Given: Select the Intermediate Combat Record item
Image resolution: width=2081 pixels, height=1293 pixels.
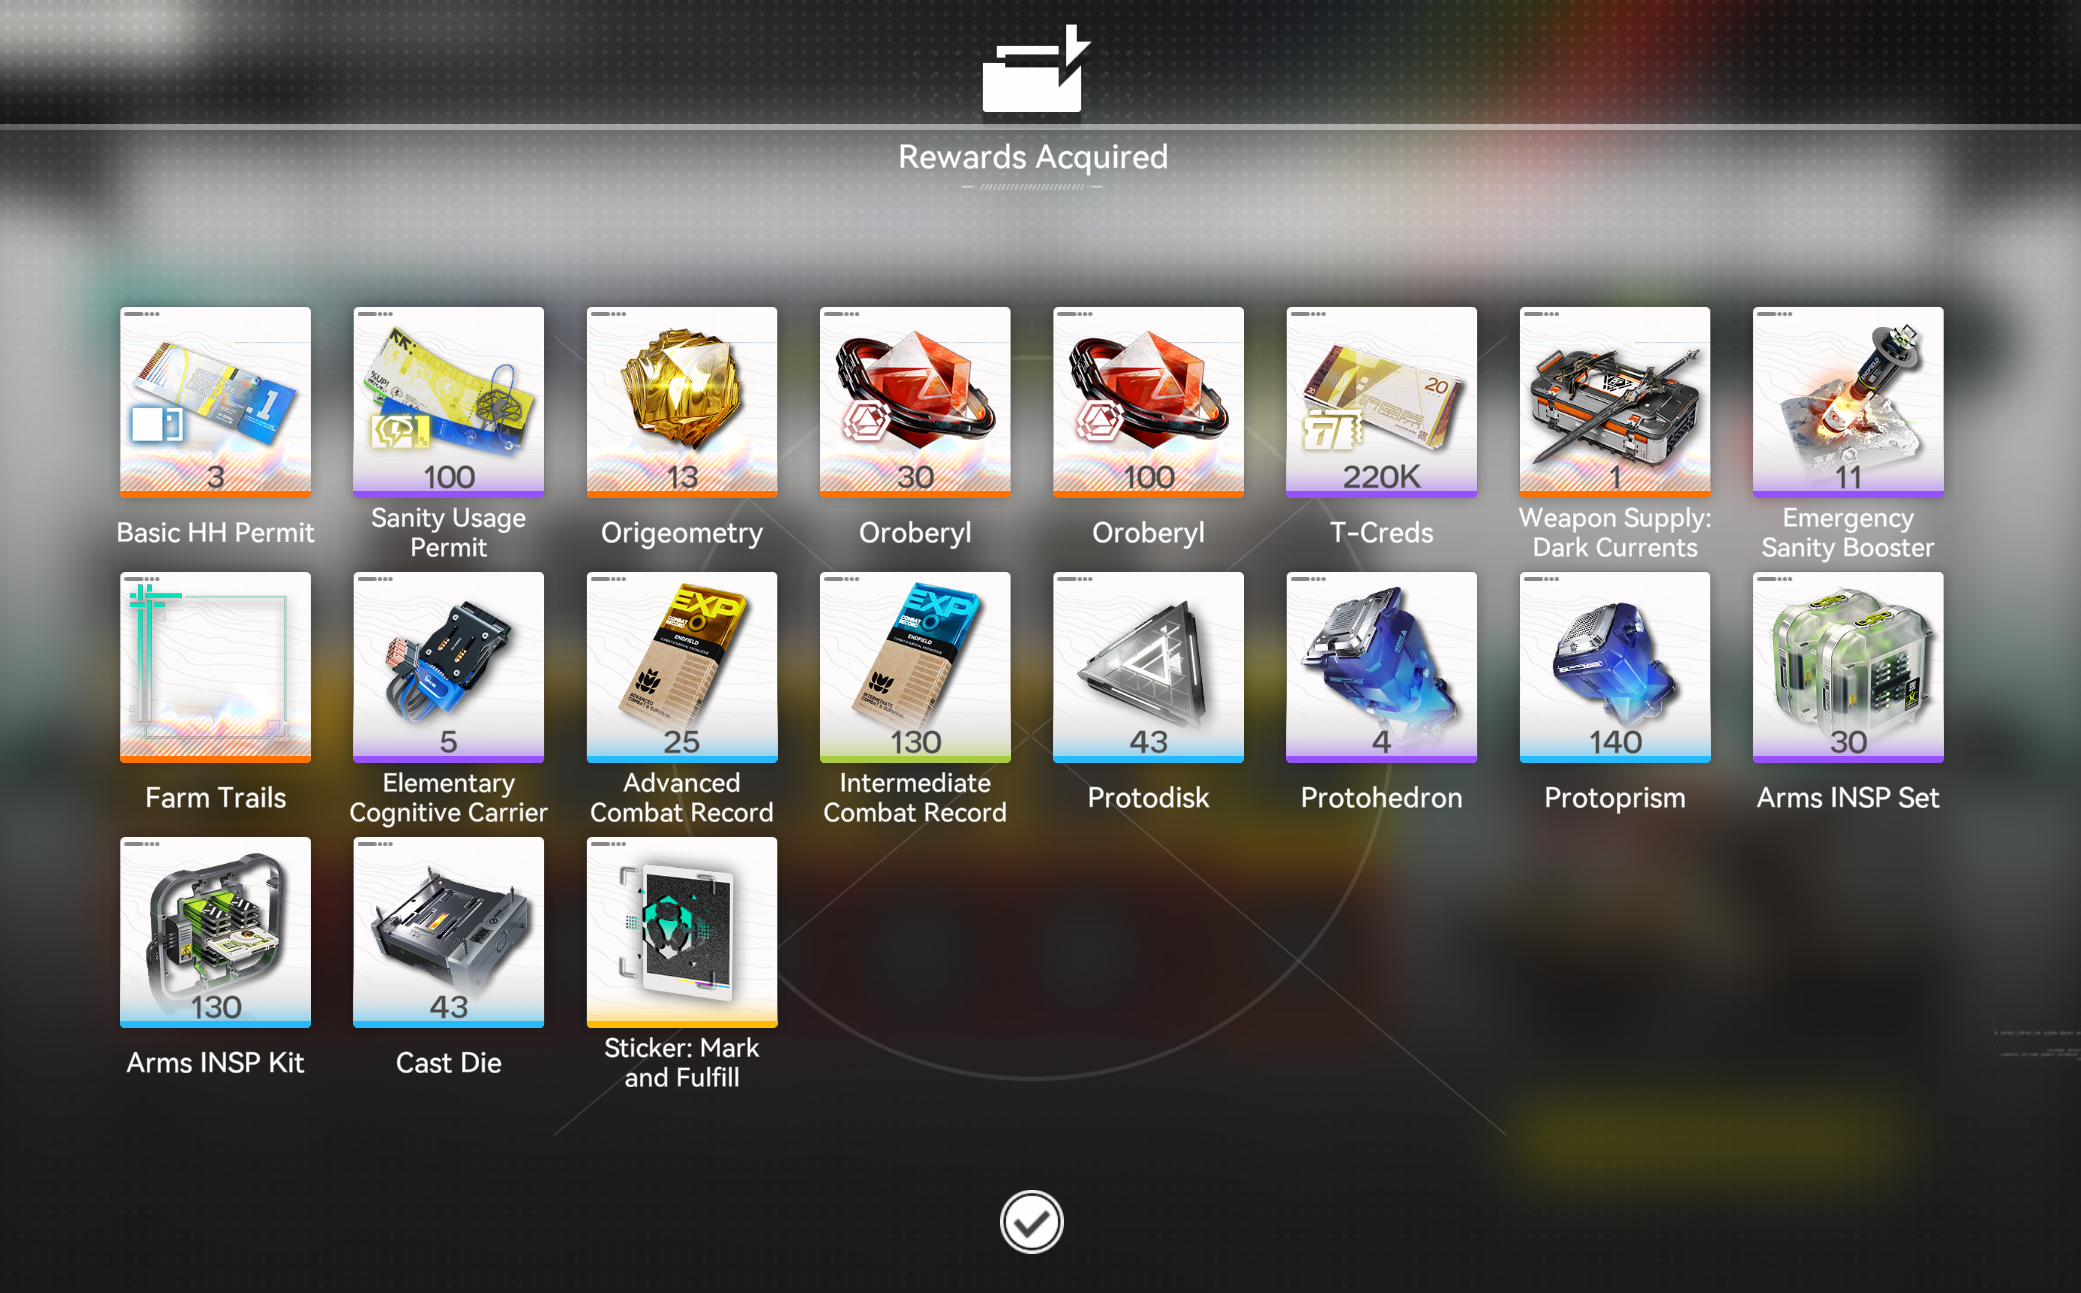Looking at the screenshot, I should (914, 666).
